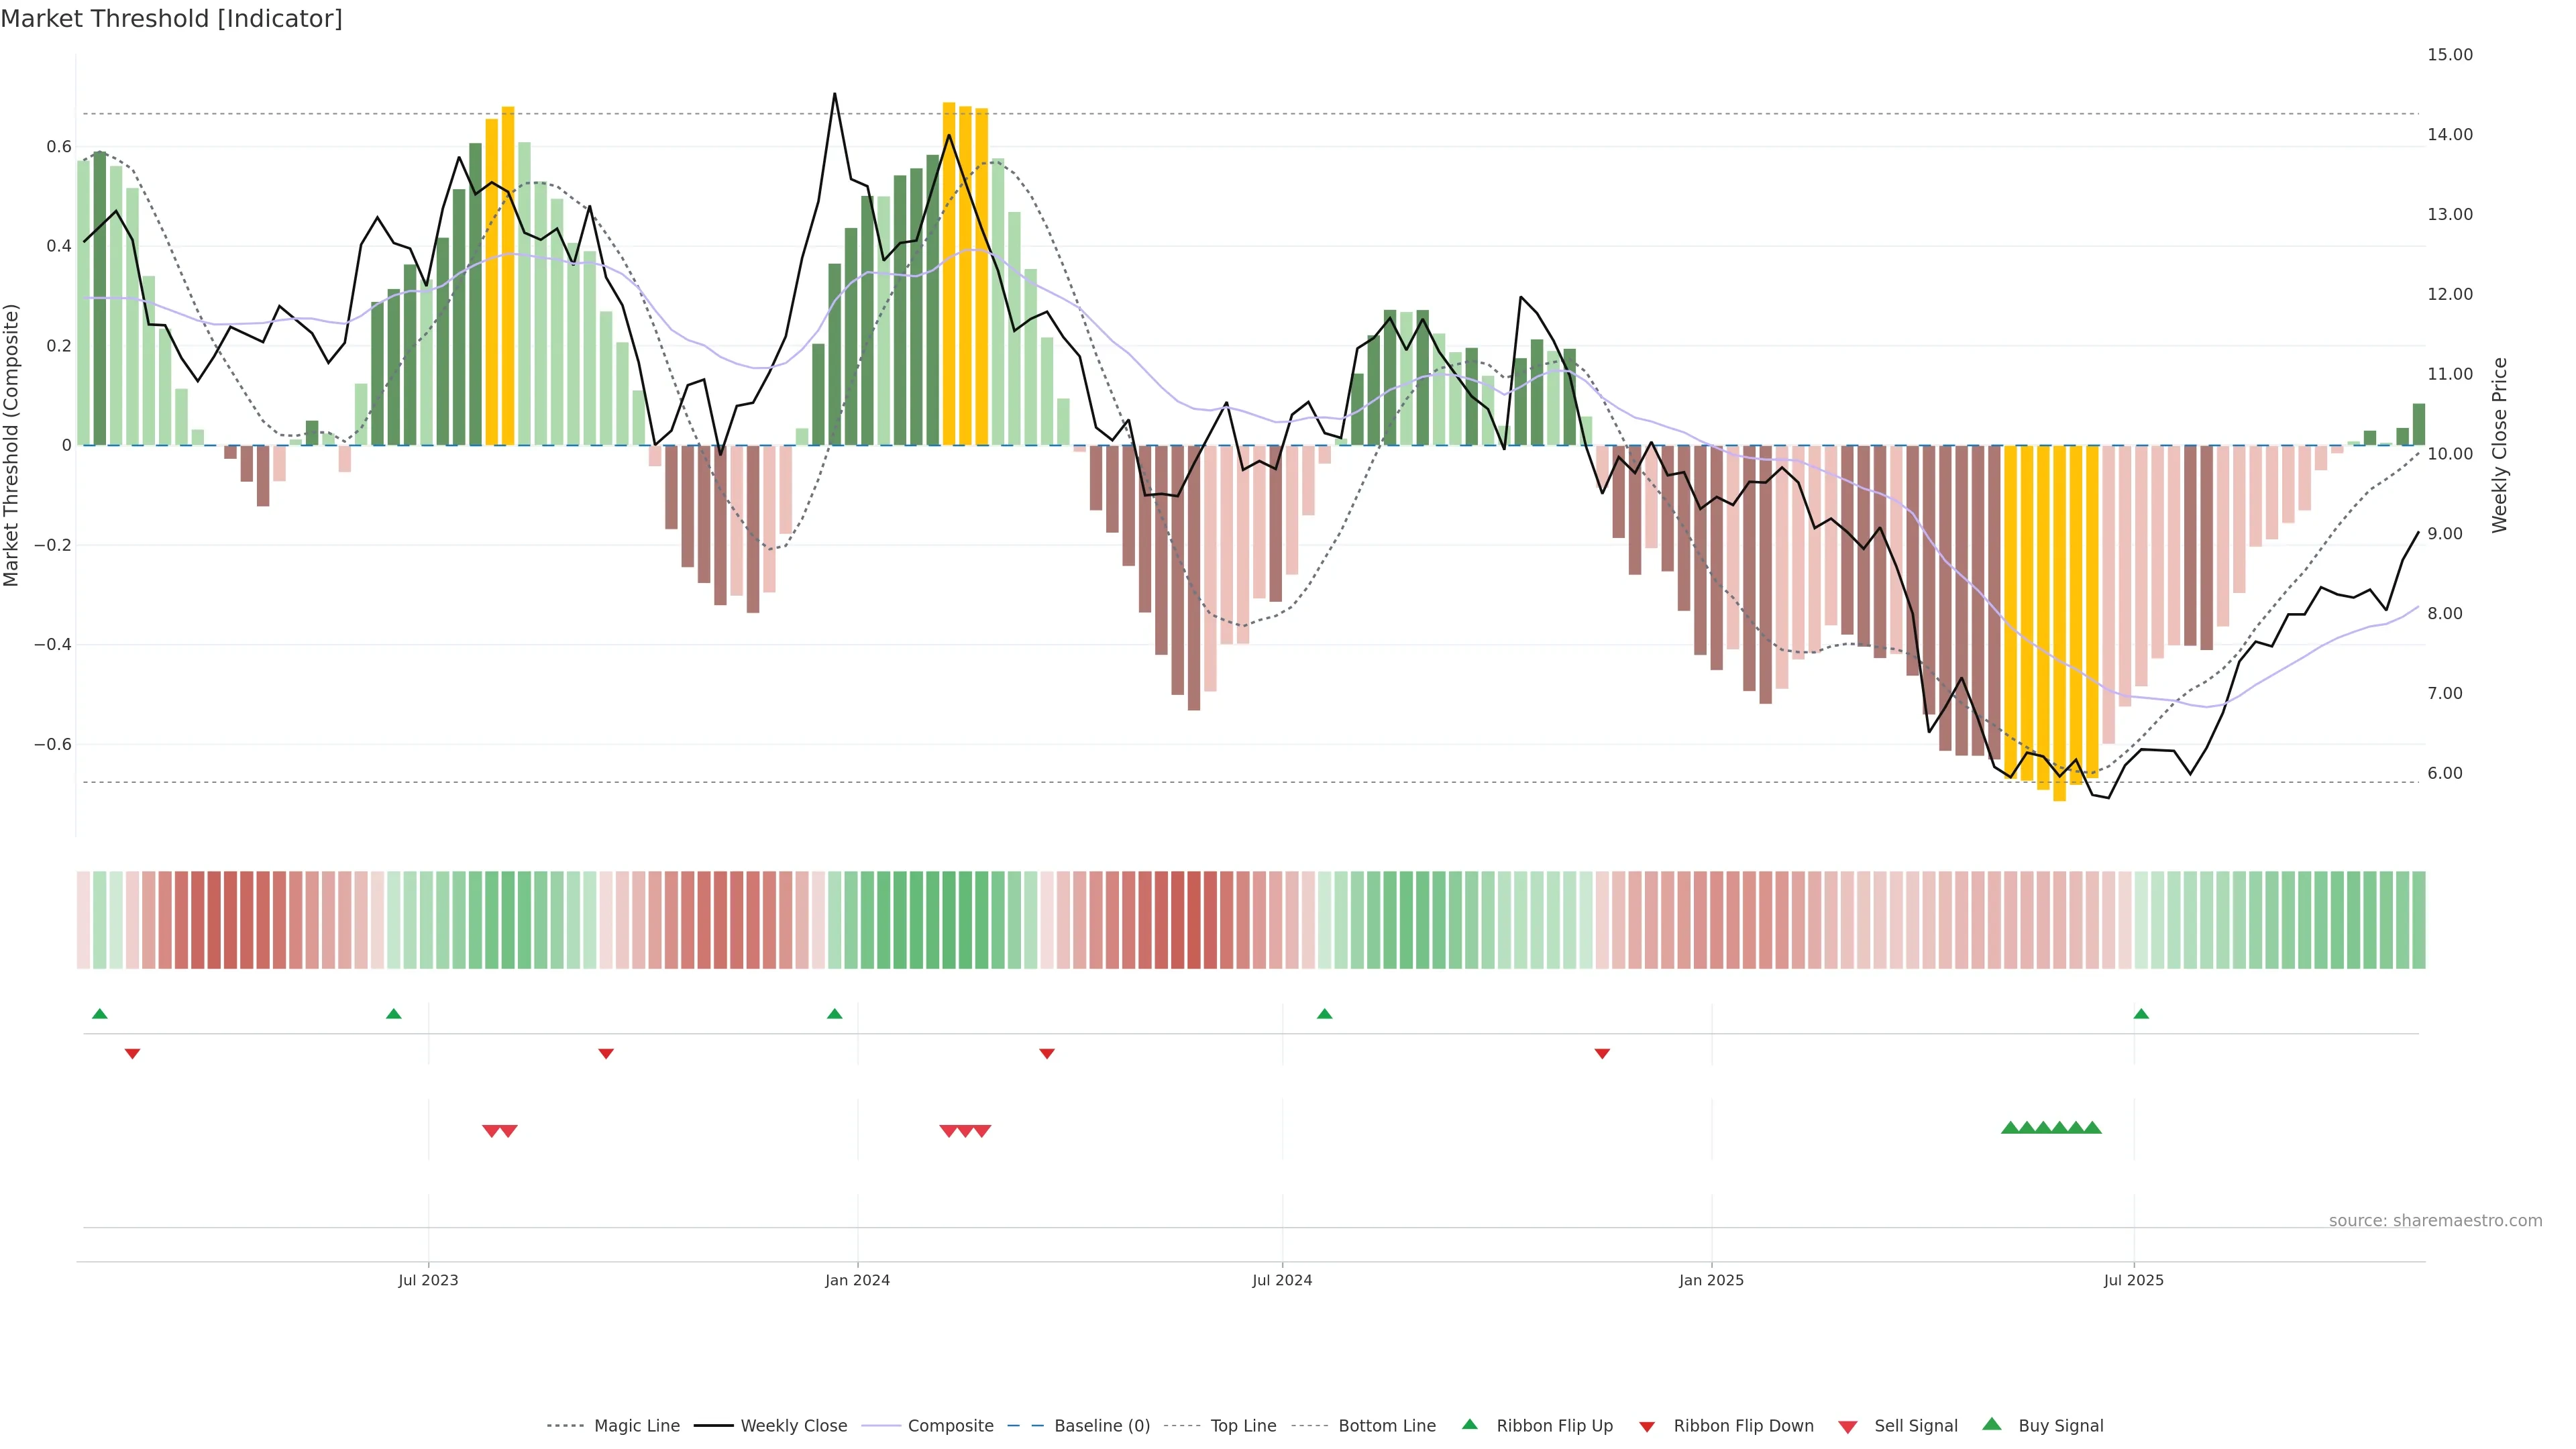Click the Buy Signal legend triangle icon
Image resolution: width=2576 pixels, height=1449 pixels.
click(x=1991, y=1424)
